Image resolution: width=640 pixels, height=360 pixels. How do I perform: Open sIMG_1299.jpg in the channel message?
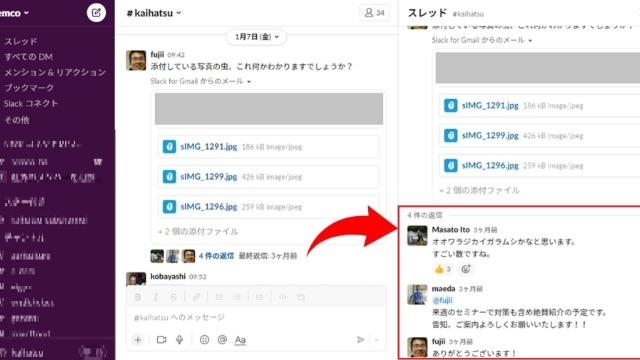point(209,177)
